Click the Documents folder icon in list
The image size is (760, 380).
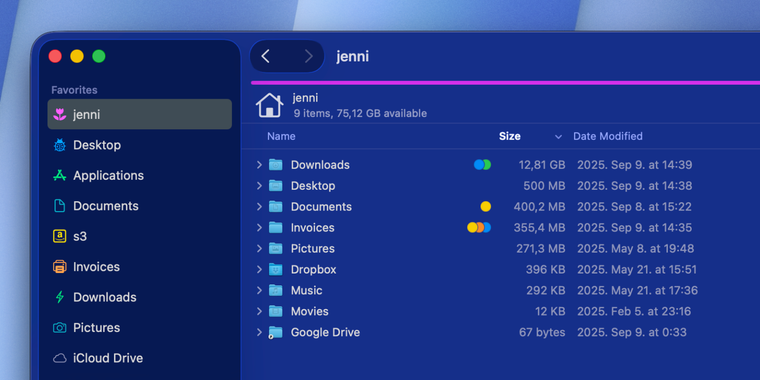[x=276, y=206]
